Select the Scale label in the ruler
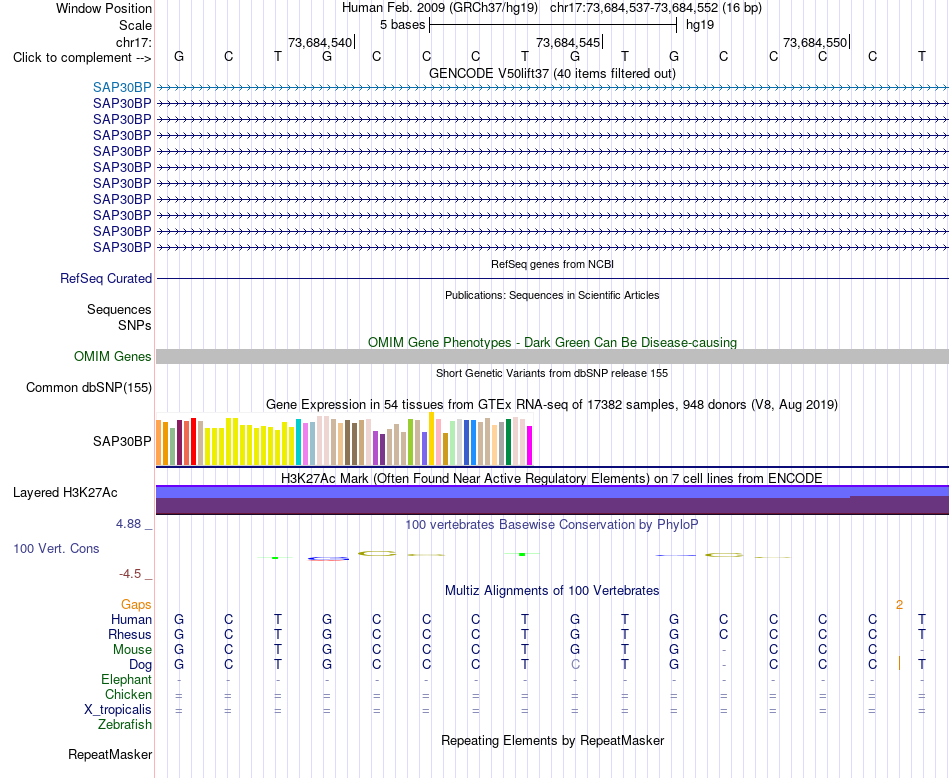Screen dimensions: 950x778 [x=135, y=25]
